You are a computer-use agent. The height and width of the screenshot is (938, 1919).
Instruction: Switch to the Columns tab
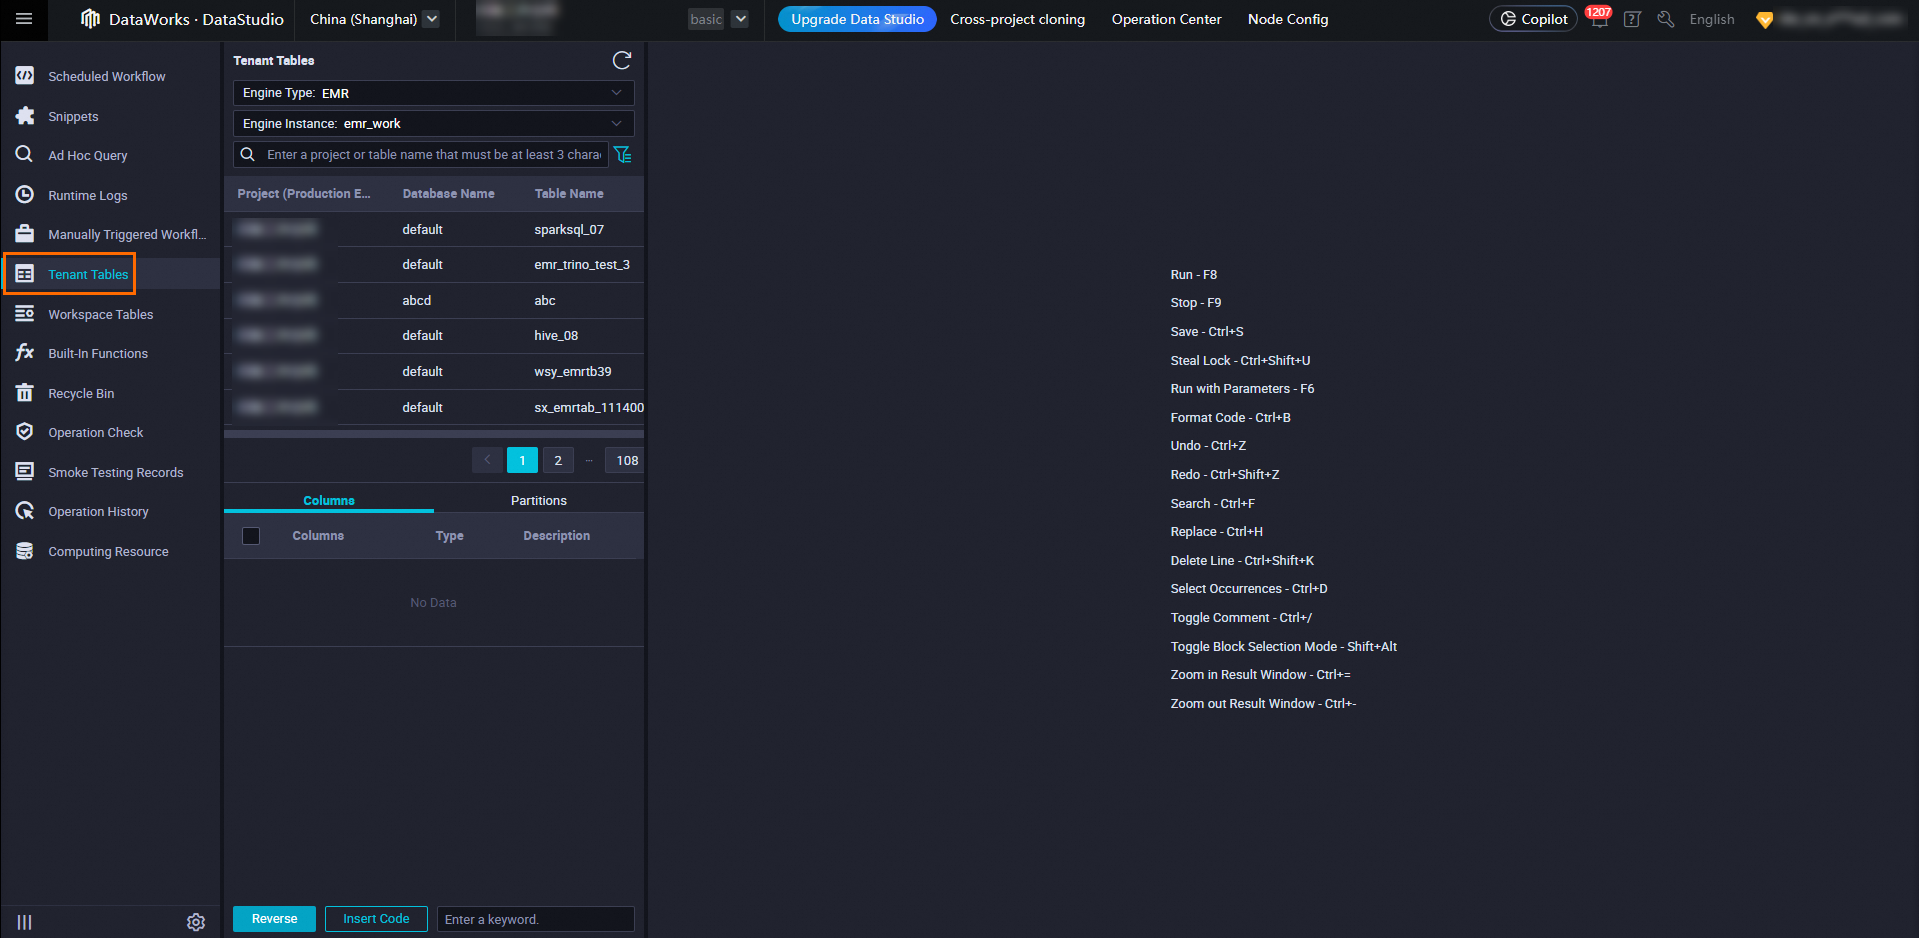click(329, 500)
